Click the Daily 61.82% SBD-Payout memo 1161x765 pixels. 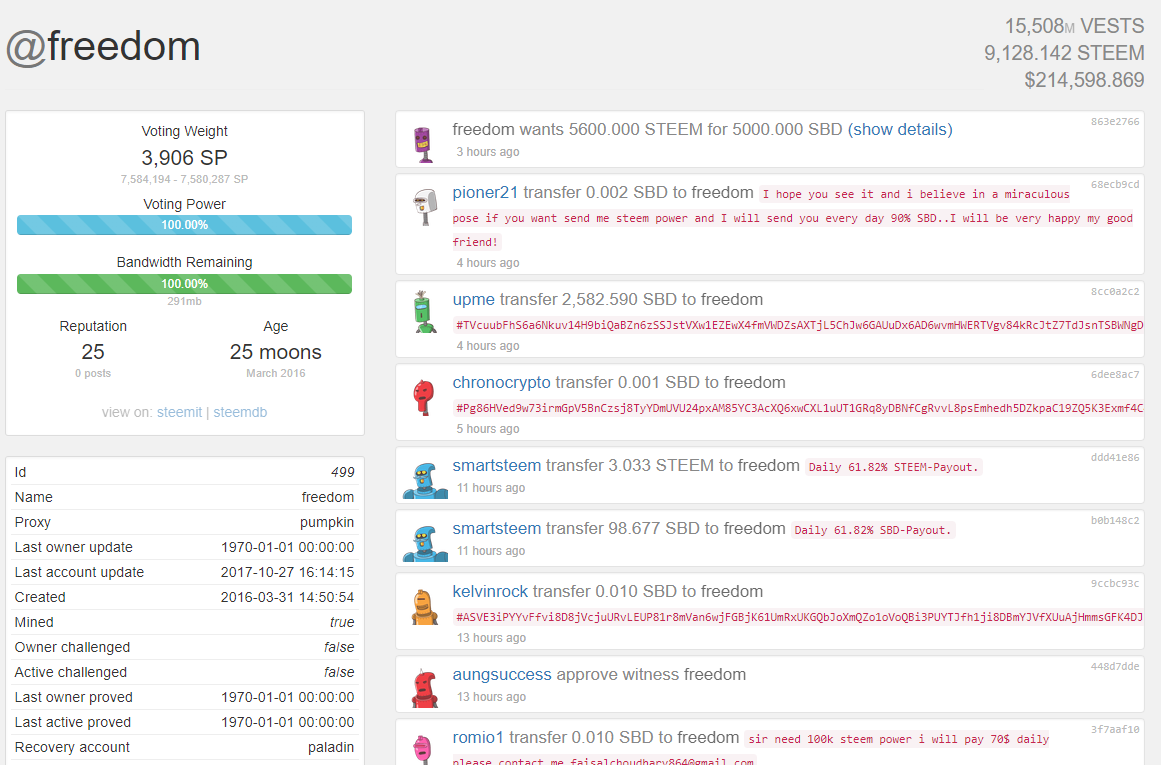tap(873, 530)
